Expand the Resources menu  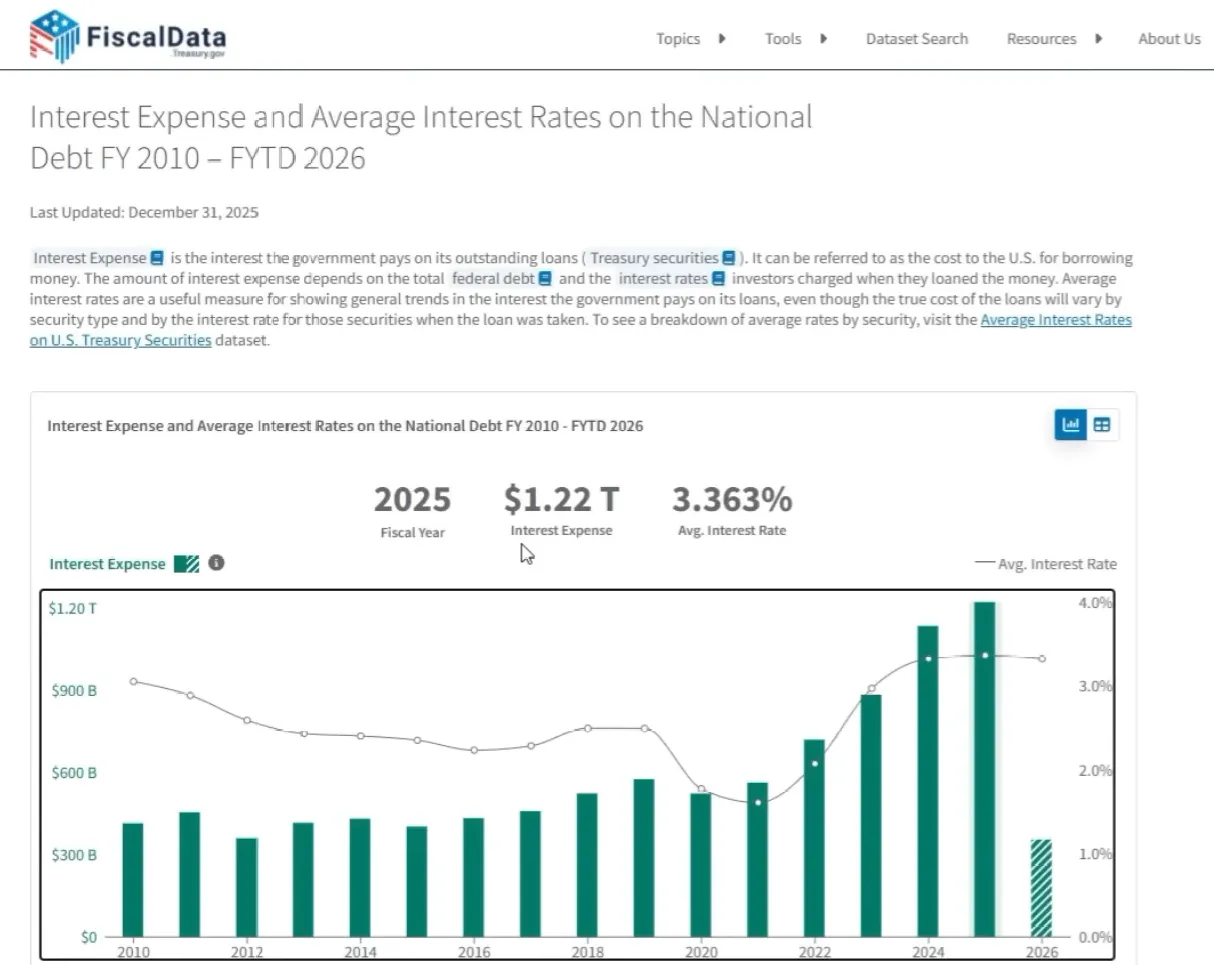coord(1054,39)
